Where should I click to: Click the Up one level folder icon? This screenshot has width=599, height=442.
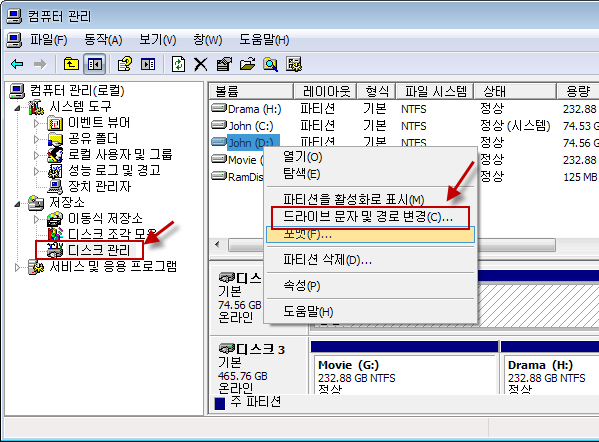pyautogui.click(x=71, y=64)
